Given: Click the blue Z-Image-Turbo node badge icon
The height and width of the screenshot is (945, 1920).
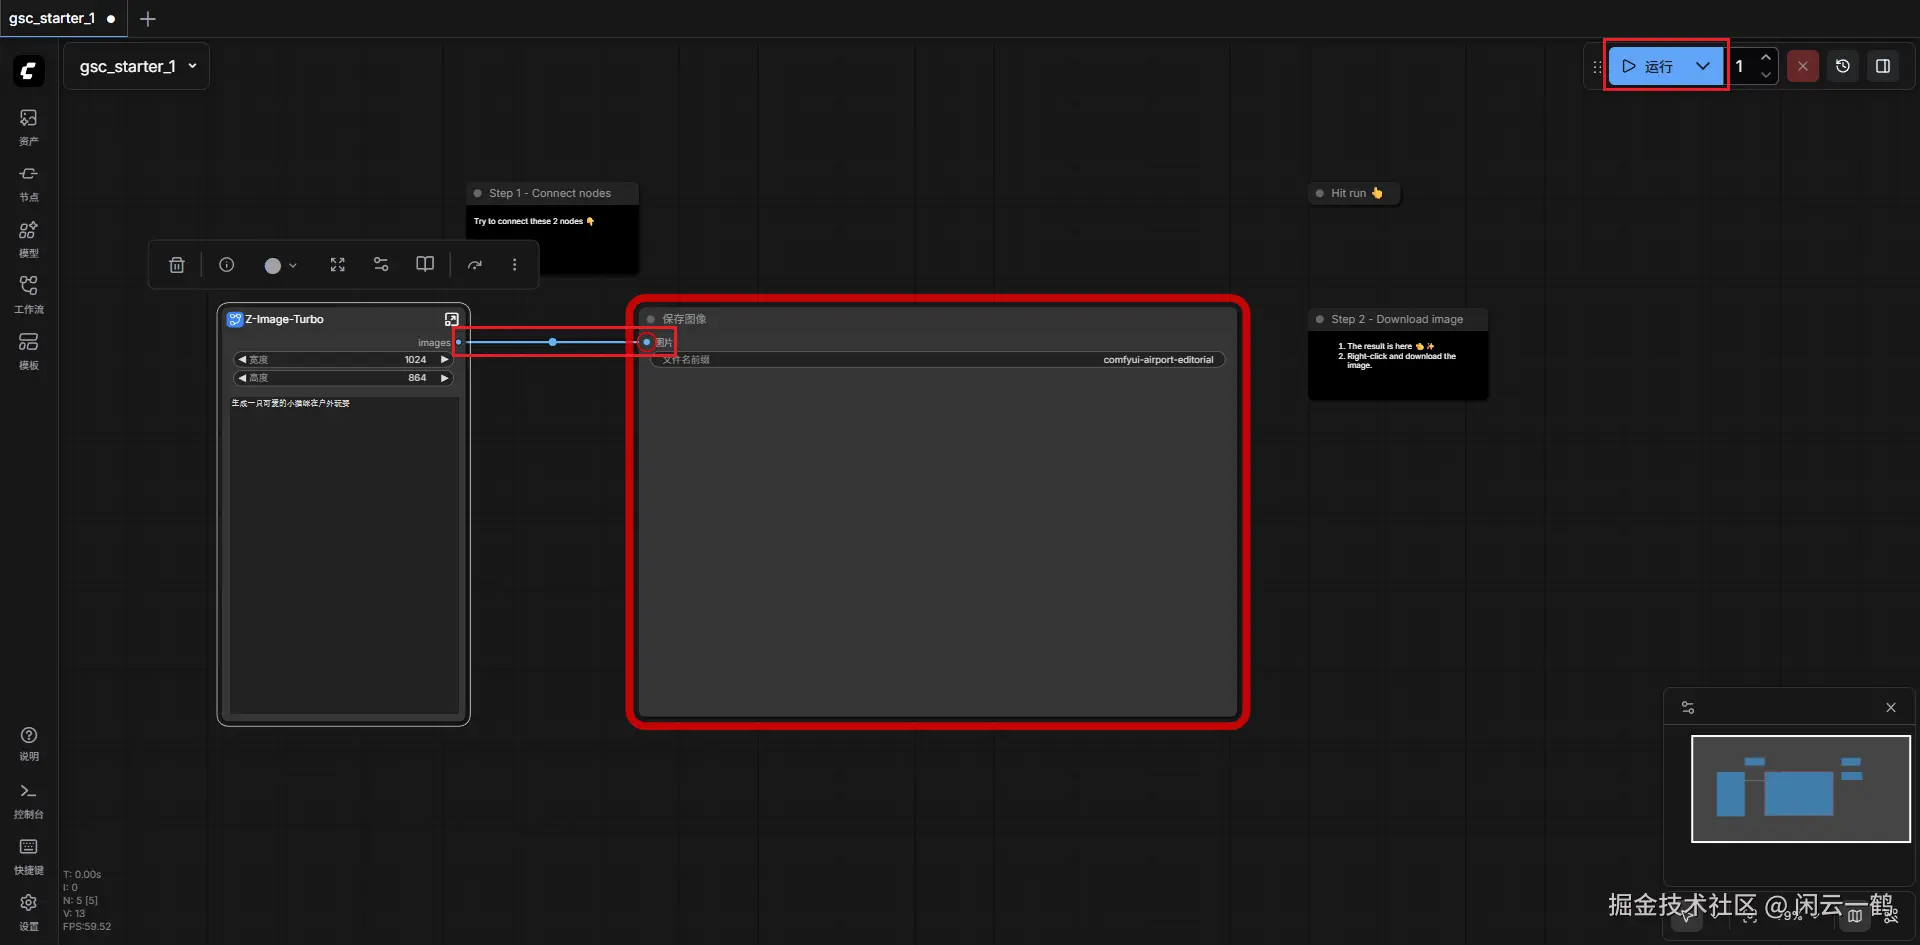Looking at the screenshot, I should pos(235,319).
